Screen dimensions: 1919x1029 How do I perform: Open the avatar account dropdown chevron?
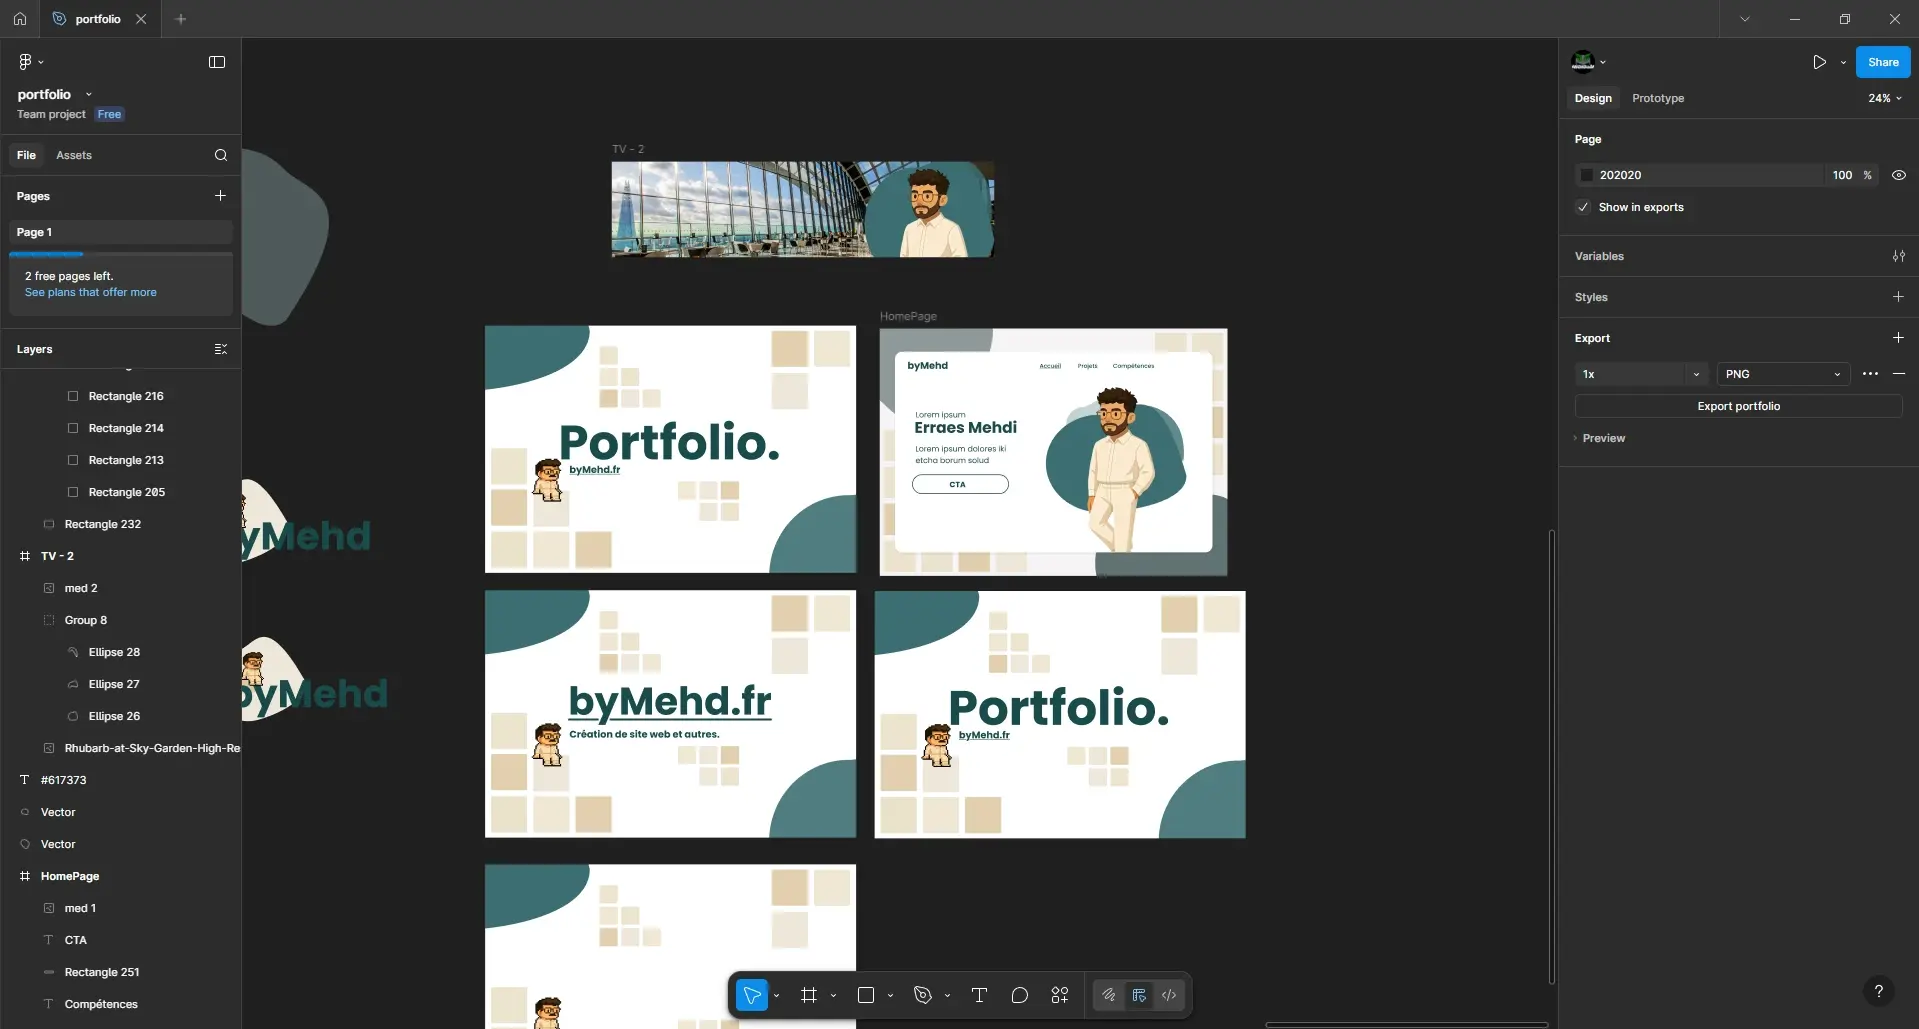[x=1603, y=62]
